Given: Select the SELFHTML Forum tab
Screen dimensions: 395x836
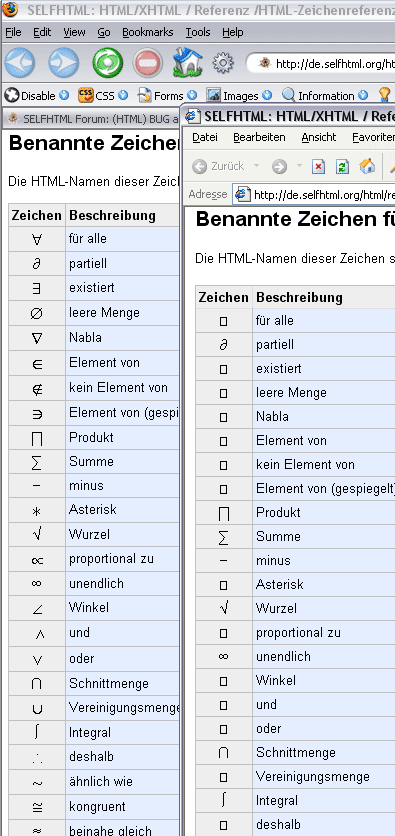Looking at the screenshot, I should click(x=92, y=119).
